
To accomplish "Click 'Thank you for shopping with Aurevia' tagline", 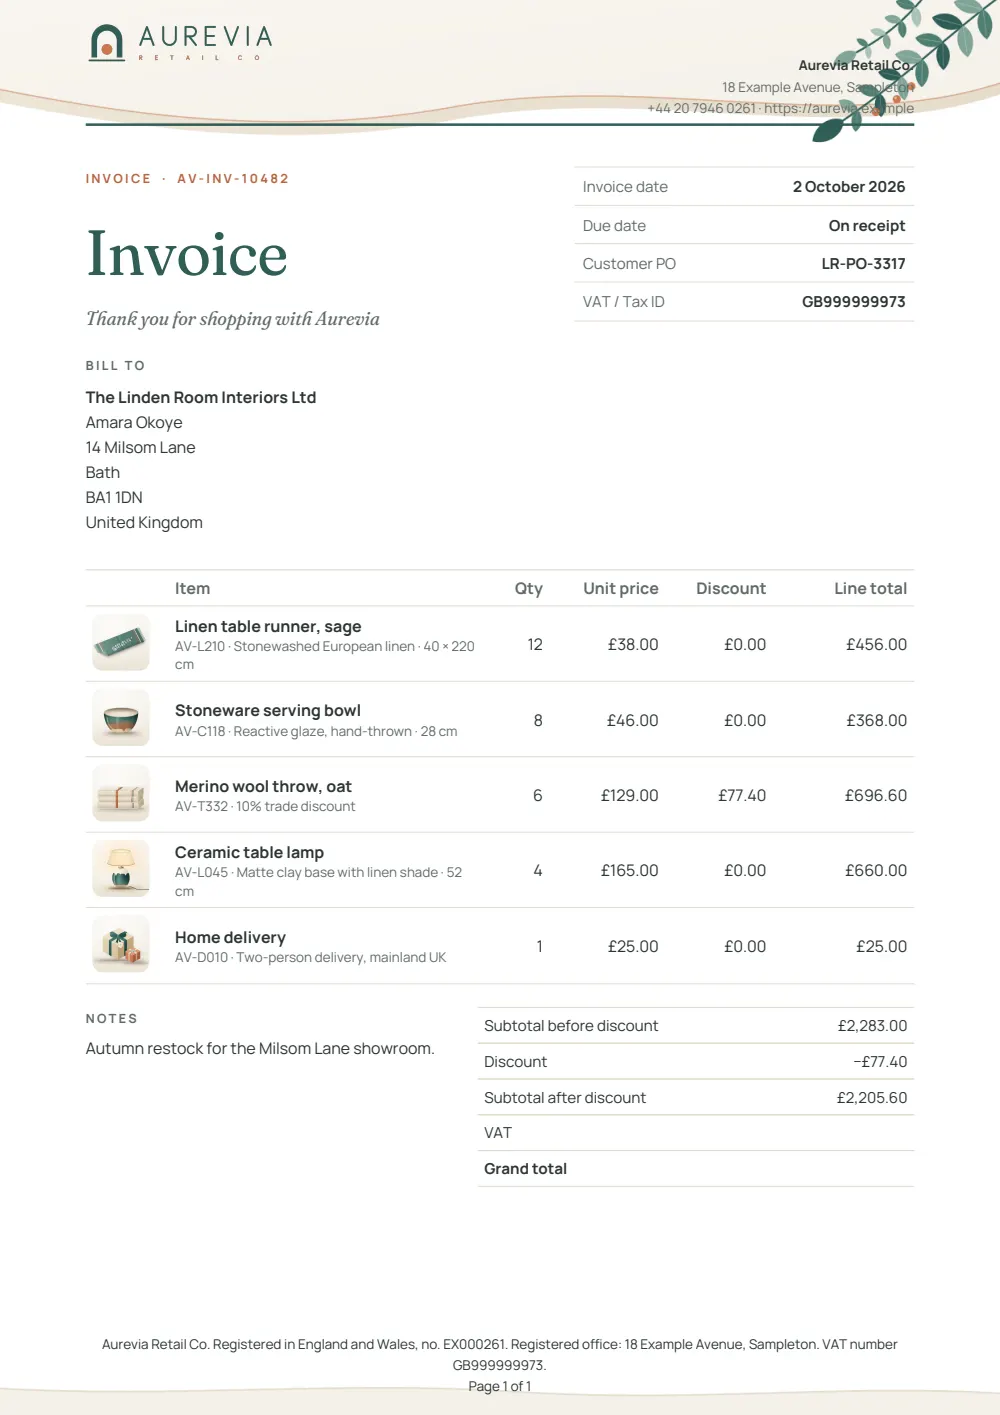I will tap(233, 319).
